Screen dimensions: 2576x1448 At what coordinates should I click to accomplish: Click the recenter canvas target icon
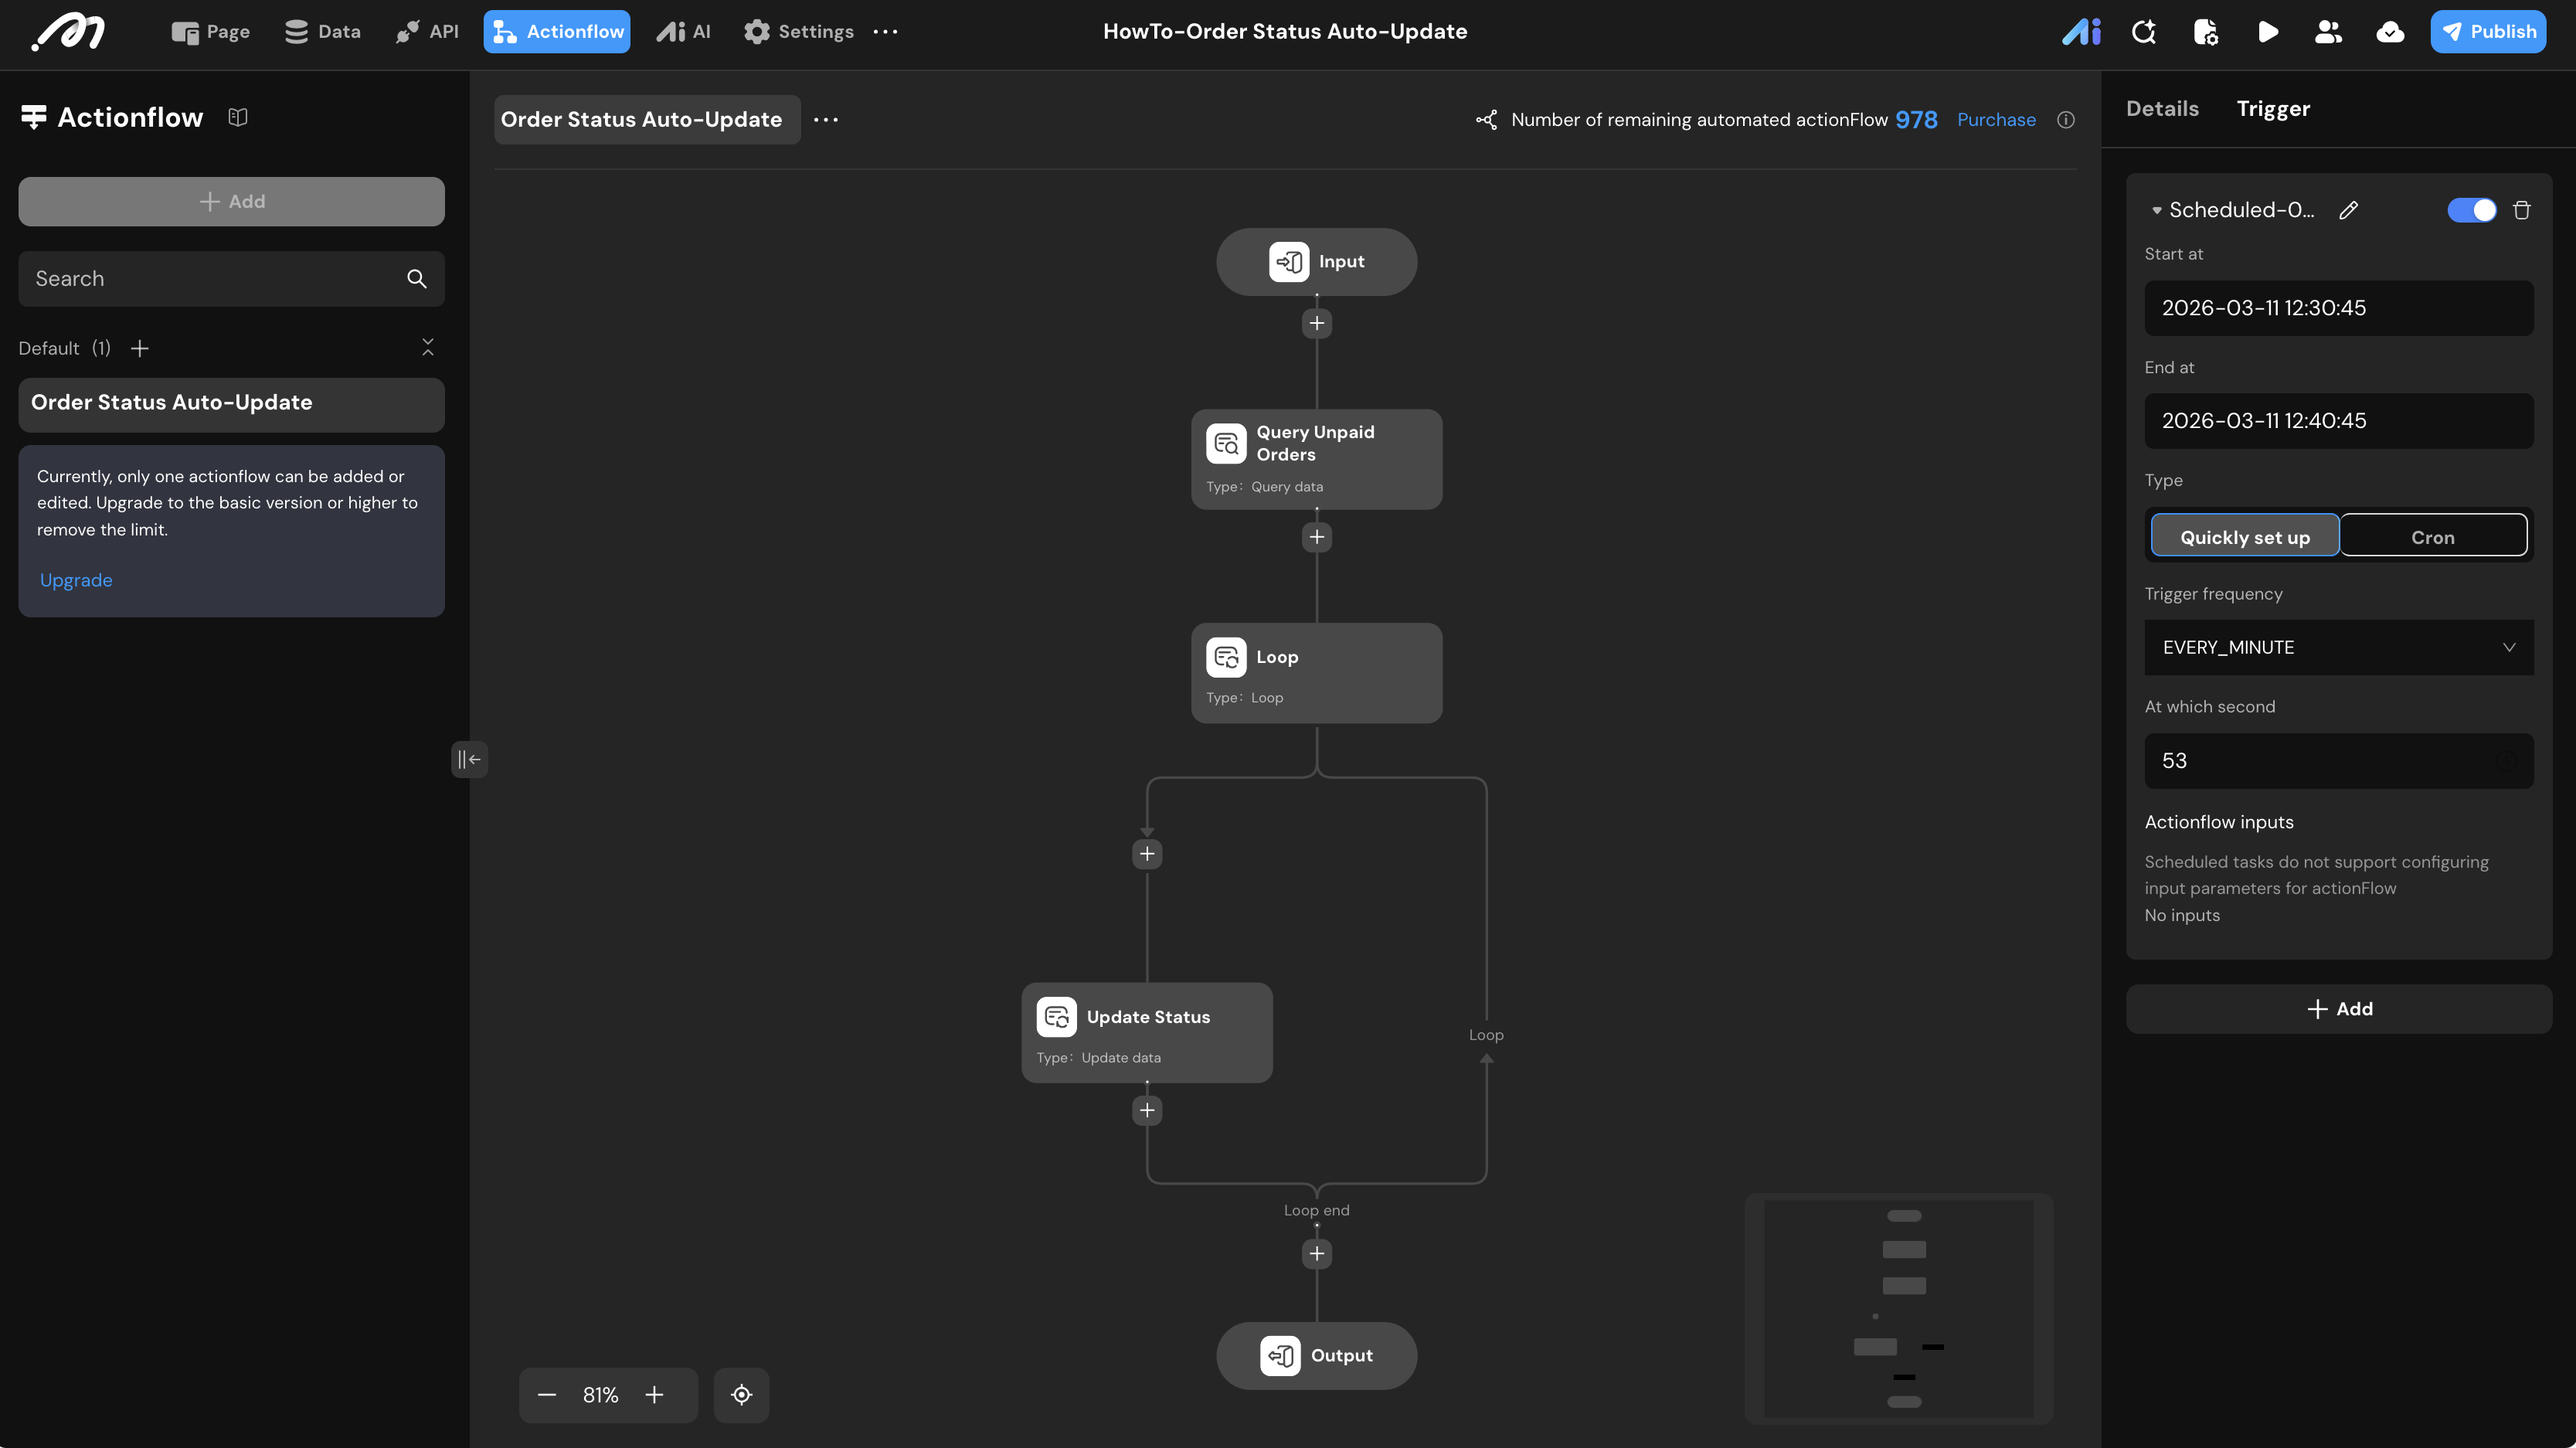[x=741, y=1395]
